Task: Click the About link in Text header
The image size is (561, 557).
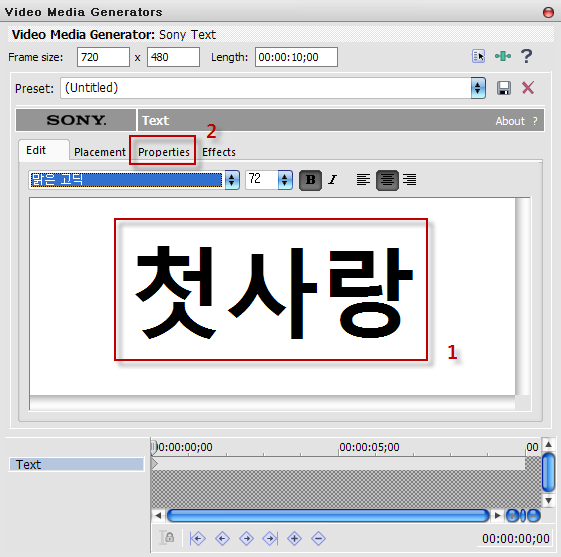Action: (x=510, y=121)
